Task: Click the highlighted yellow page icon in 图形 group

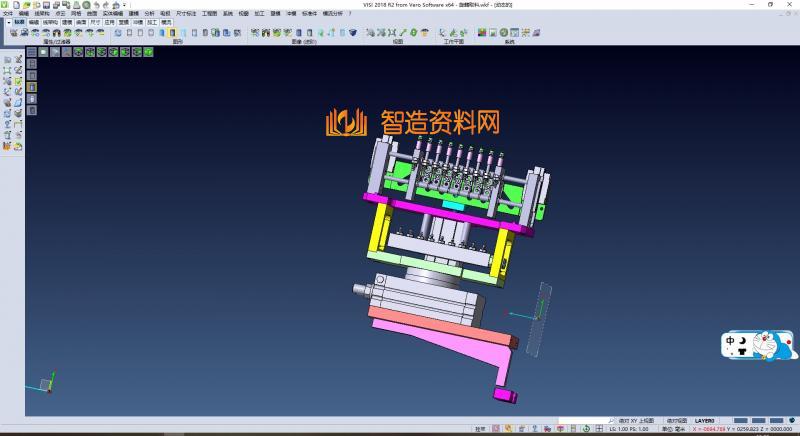Action: (172, 33)
